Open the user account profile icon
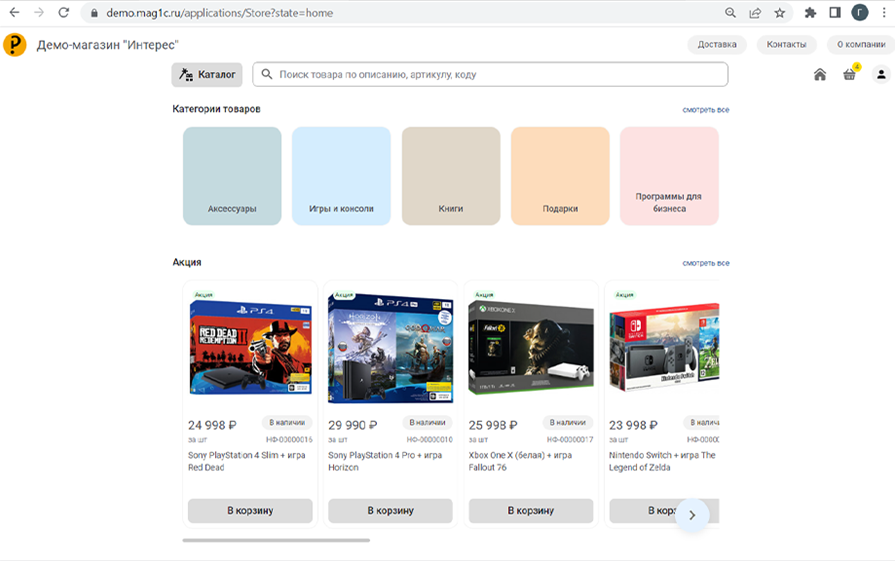The height and width of the screenshot is (561, 895). point(881,74)
